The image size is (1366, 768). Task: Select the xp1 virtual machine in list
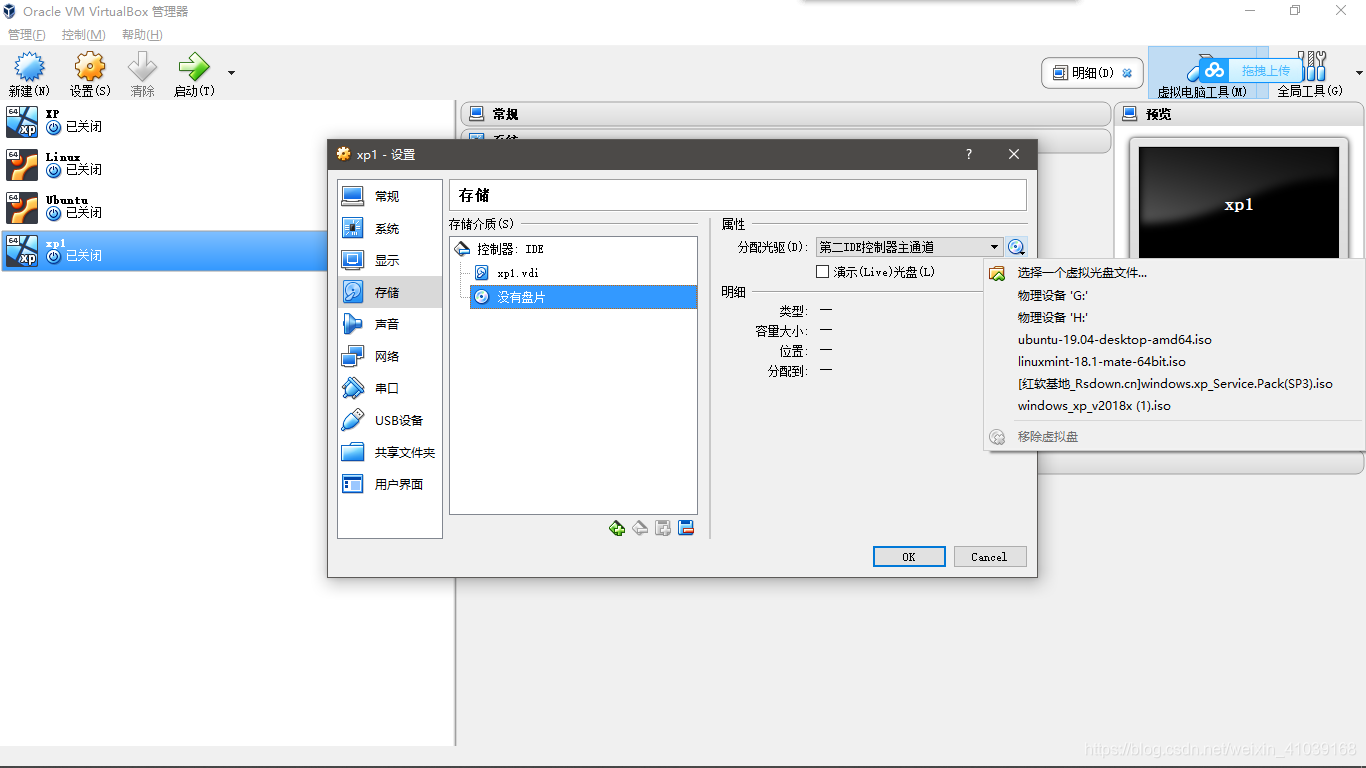point(227,251)
